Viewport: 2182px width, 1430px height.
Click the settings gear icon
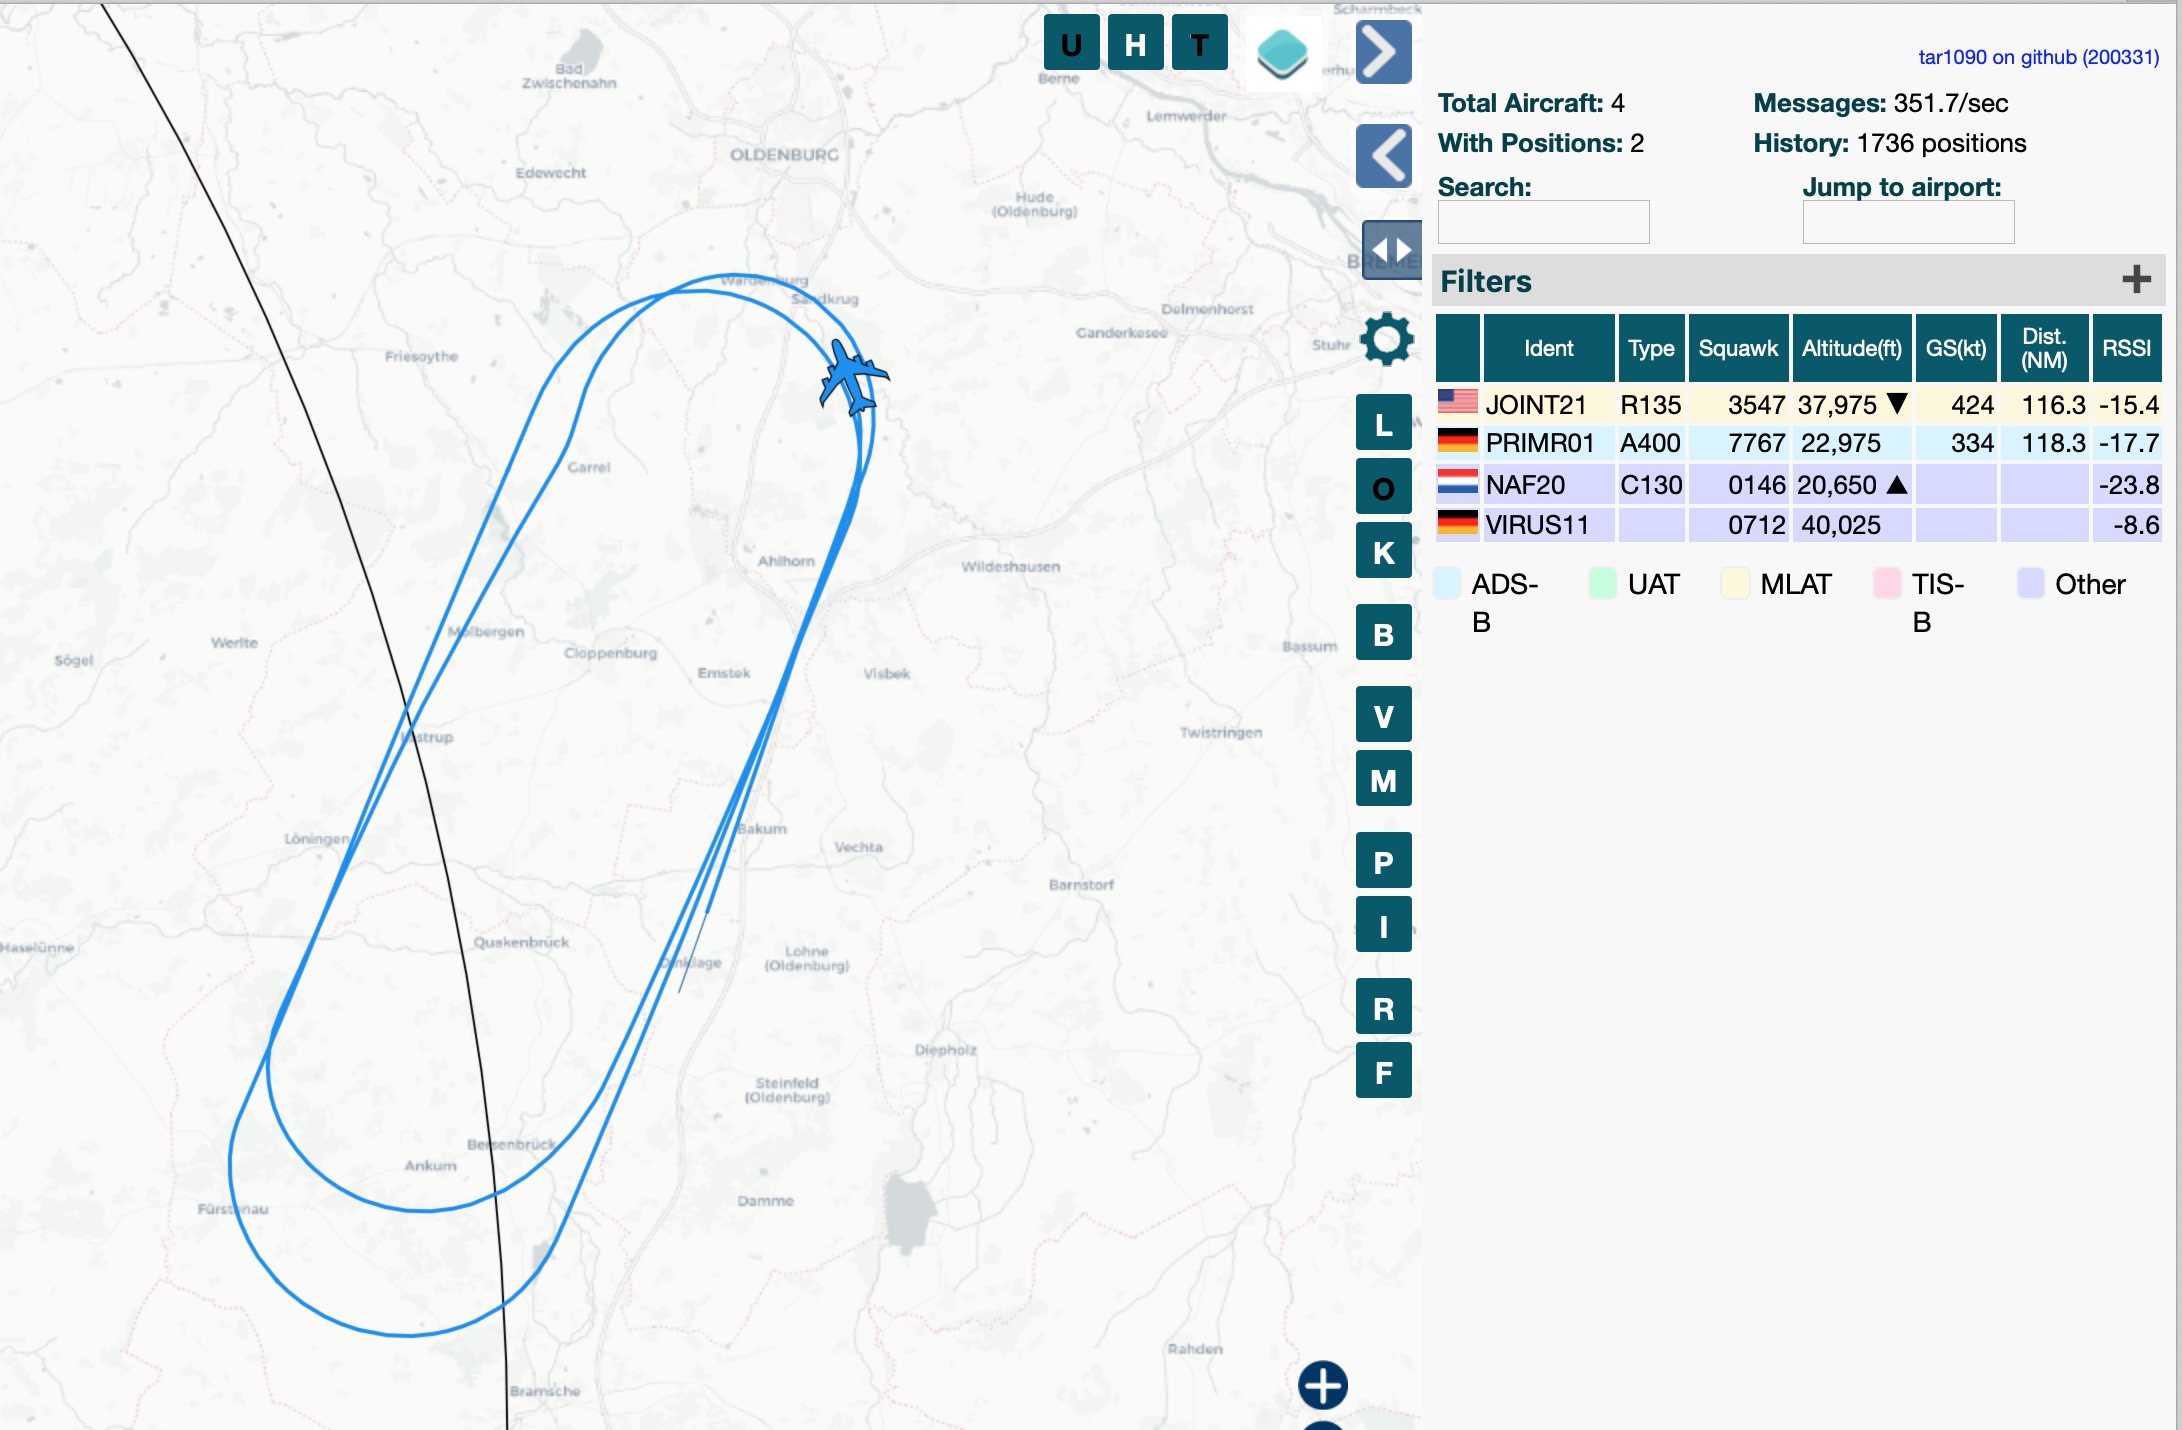coord(1386,339)
